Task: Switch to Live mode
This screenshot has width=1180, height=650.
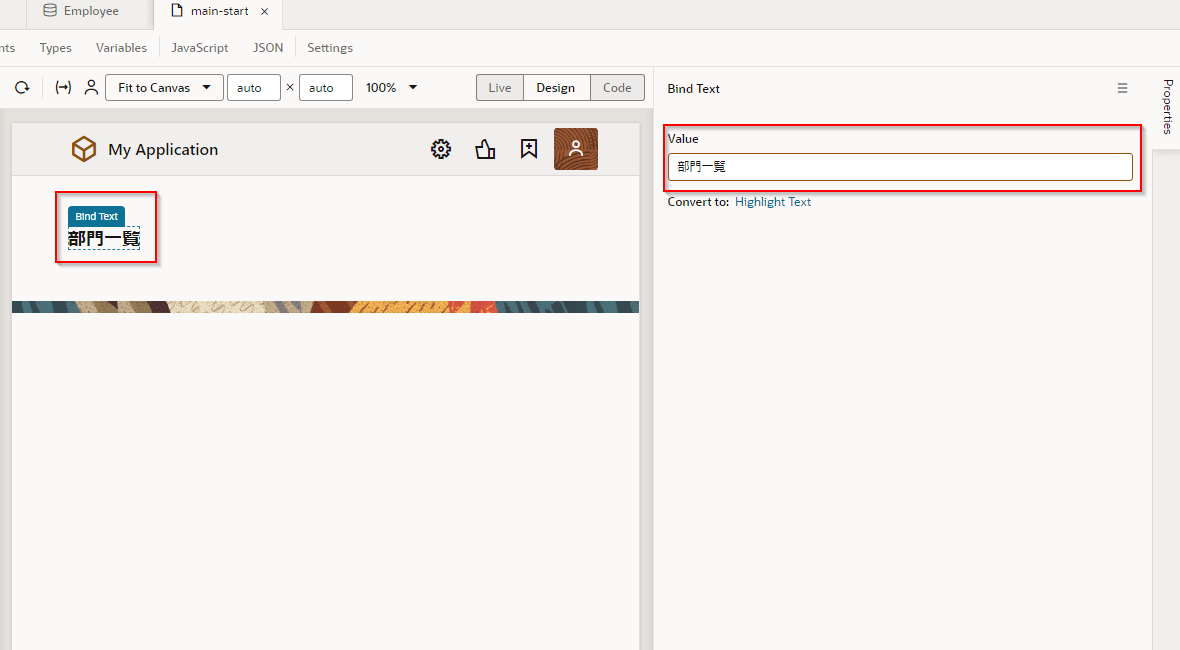Action: pos(500,88)
